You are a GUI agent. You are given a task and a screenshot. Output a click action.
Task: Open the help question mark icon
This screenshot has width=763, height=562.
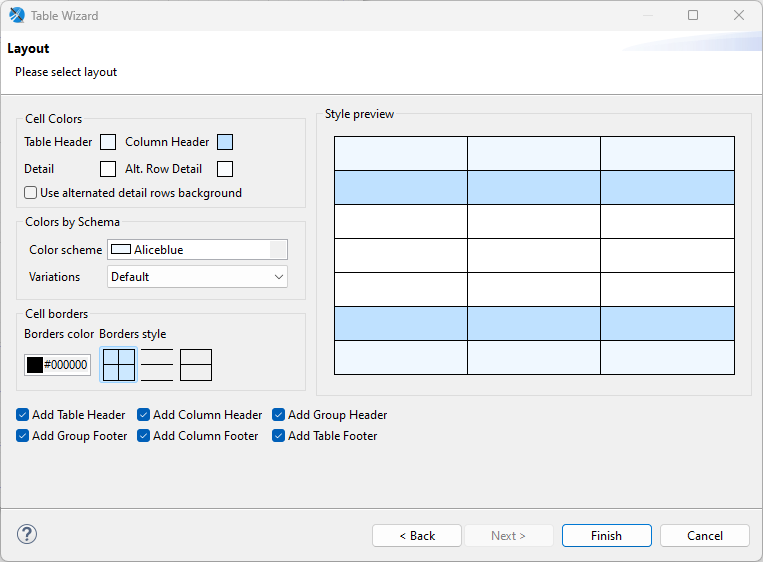tap(27, 535)
